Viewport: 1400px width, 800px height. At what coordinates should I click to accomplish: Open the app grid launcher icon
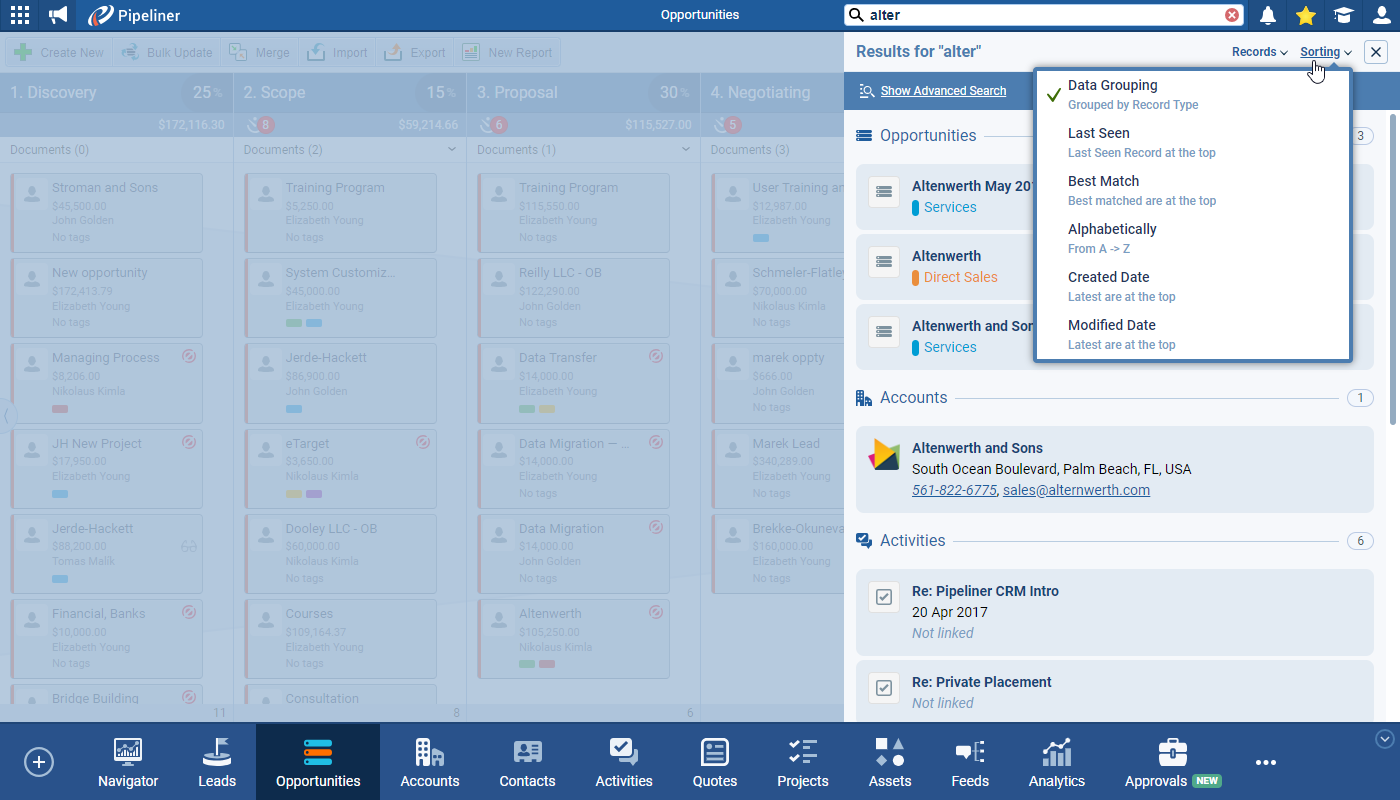(x=20, y=15)
